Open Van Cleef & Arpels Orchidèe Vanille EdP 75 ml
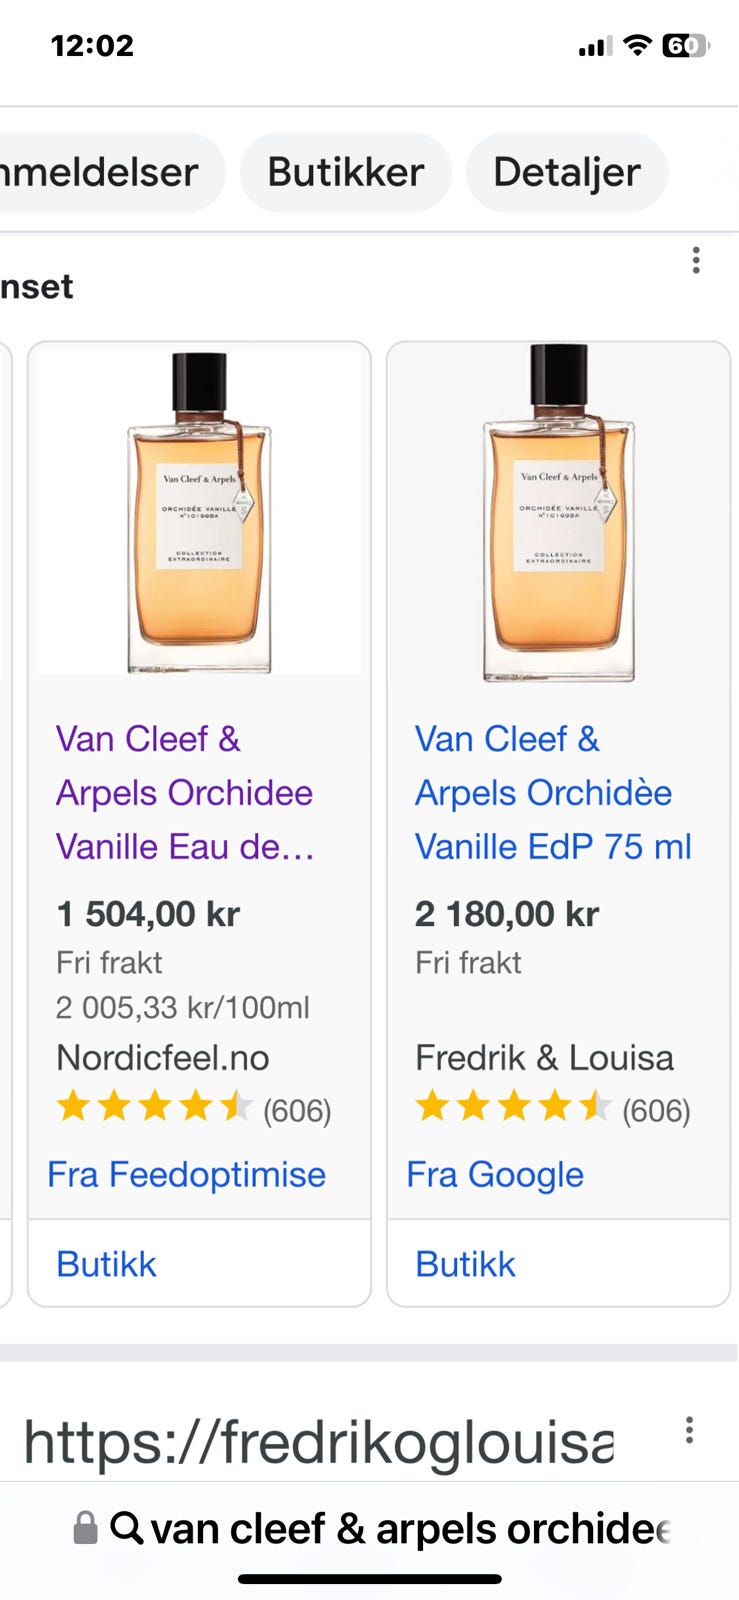Image resolution: width=739 pixels, height=1600 pixels. pyautogui.click(x=553, y=793)
